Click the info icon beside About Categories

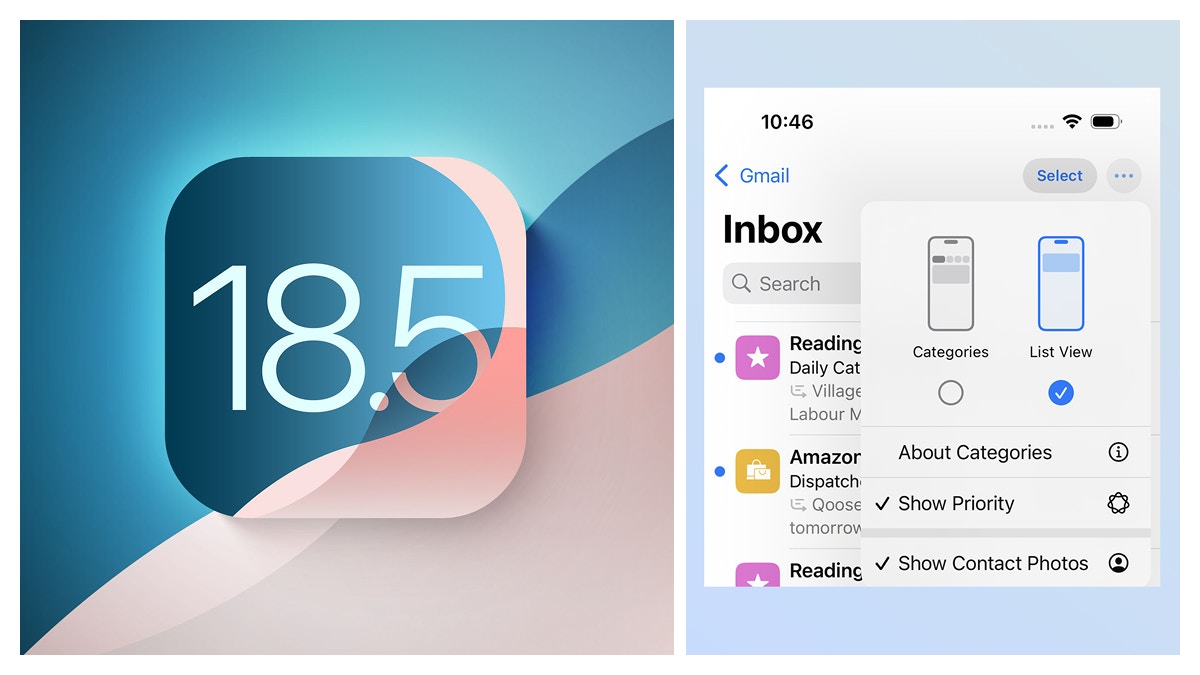click(1119, 452)
